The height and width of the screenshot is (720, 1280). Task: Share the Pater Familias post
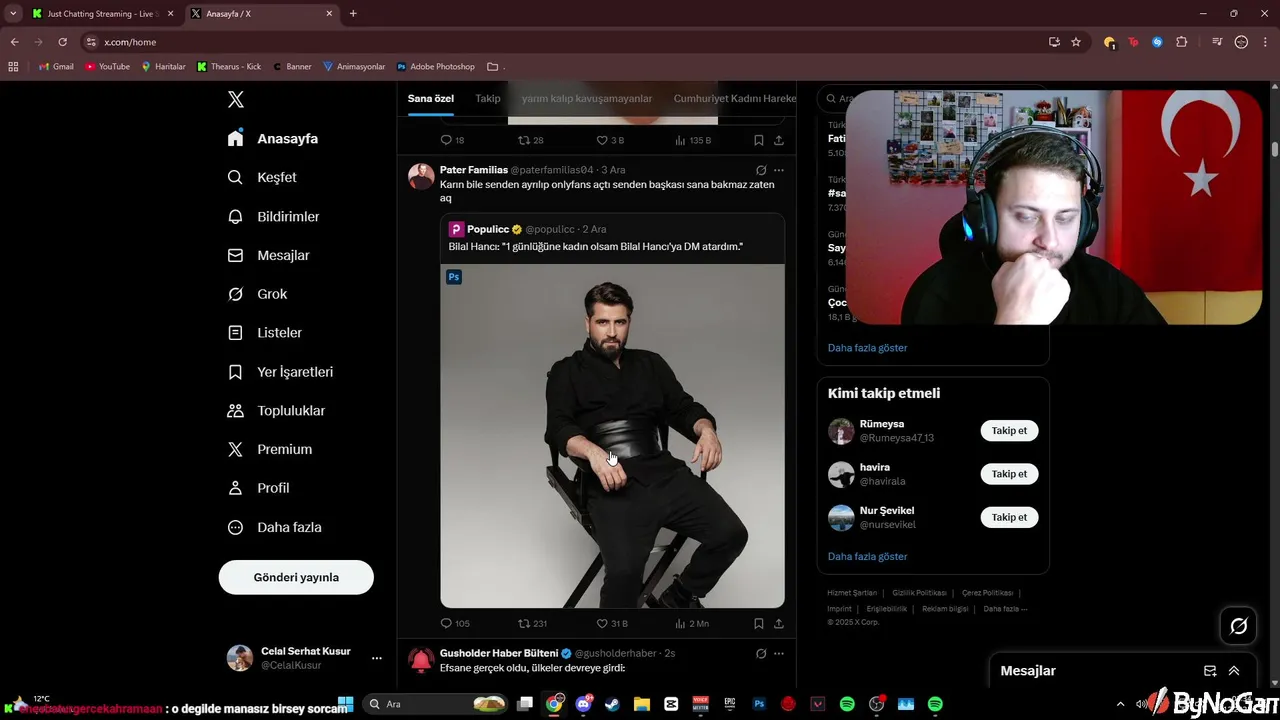pyautogui.click(x=778, y=623)
